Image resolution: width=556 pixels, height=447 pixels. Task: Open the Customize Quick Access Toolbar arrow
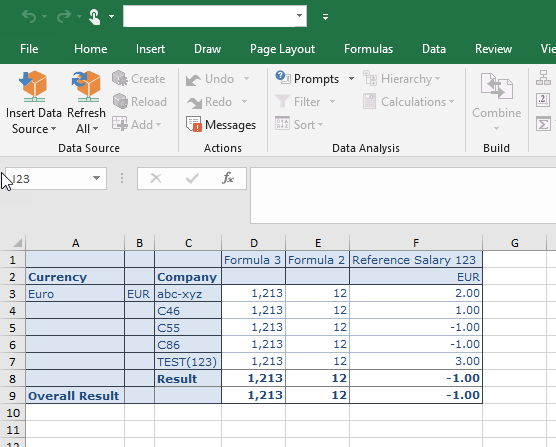[326, 17]
